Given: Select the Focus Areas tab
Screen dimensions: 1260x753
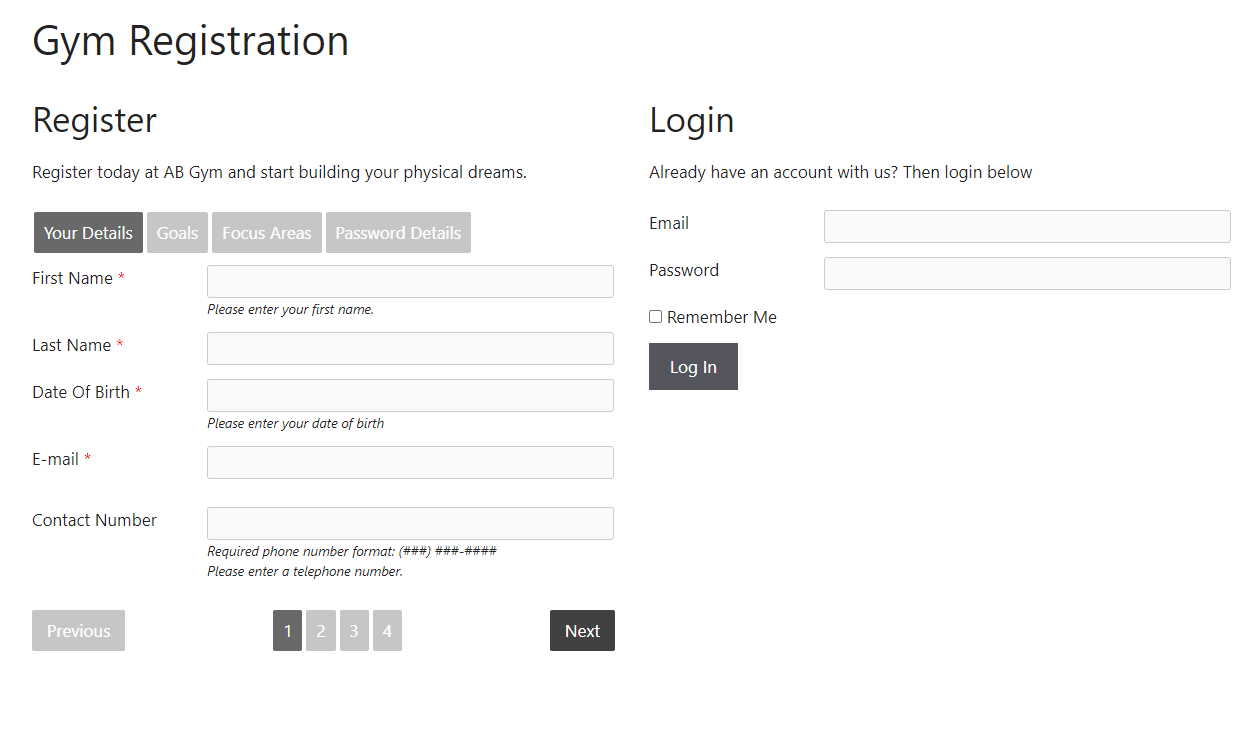Looking at the screenshot, I should [x=266, y=233].
